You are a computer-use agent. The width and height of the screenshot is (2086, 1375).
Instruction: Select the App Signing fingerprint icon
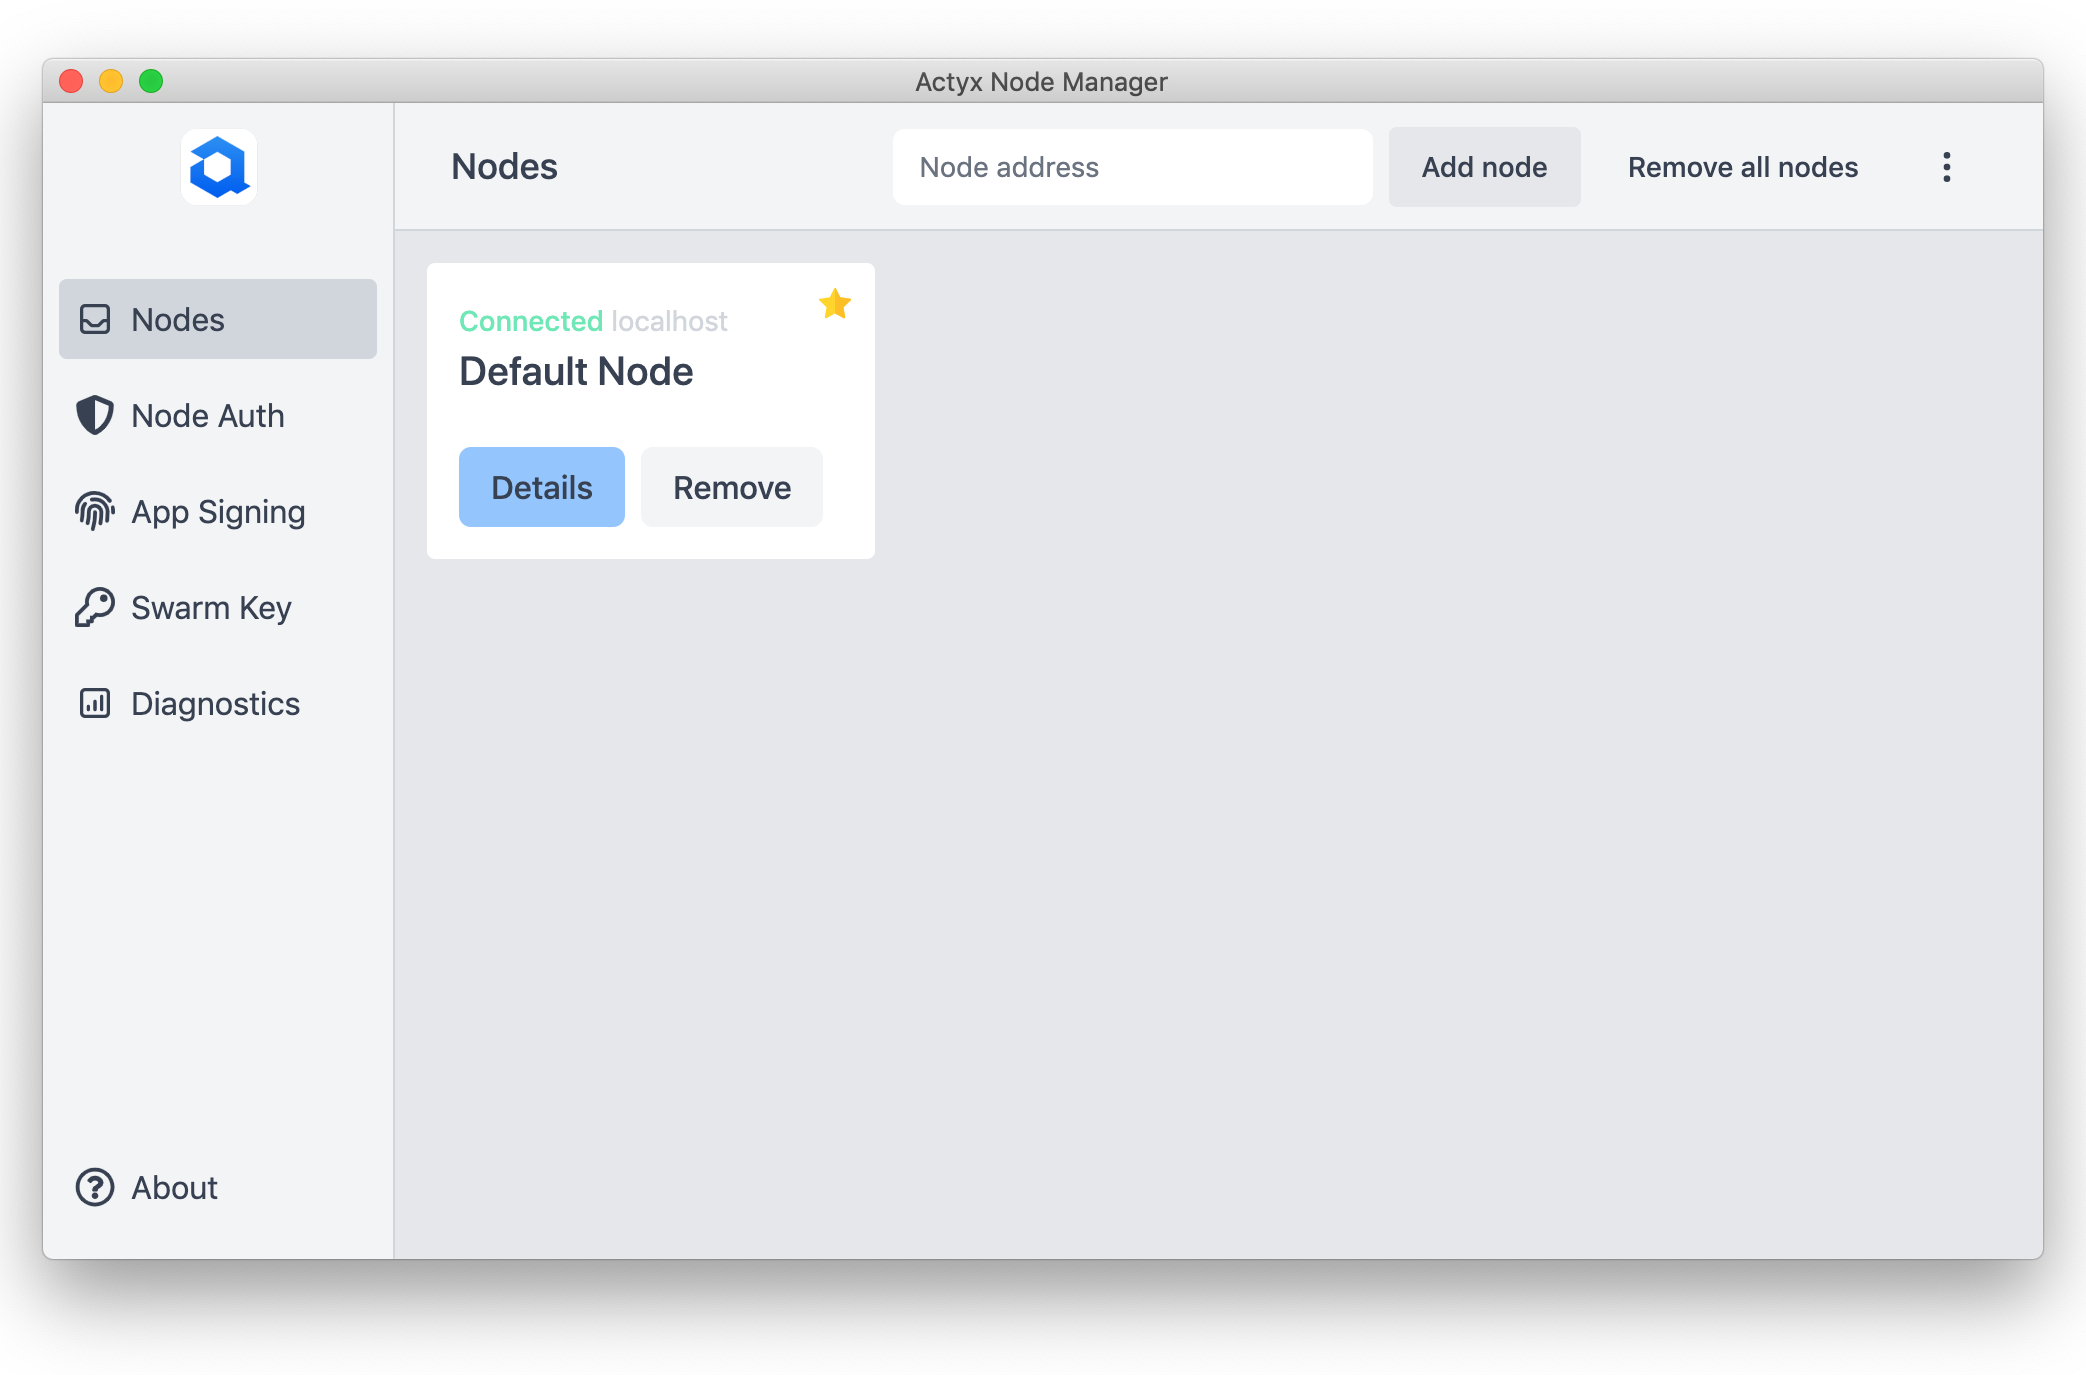(95, 511)
